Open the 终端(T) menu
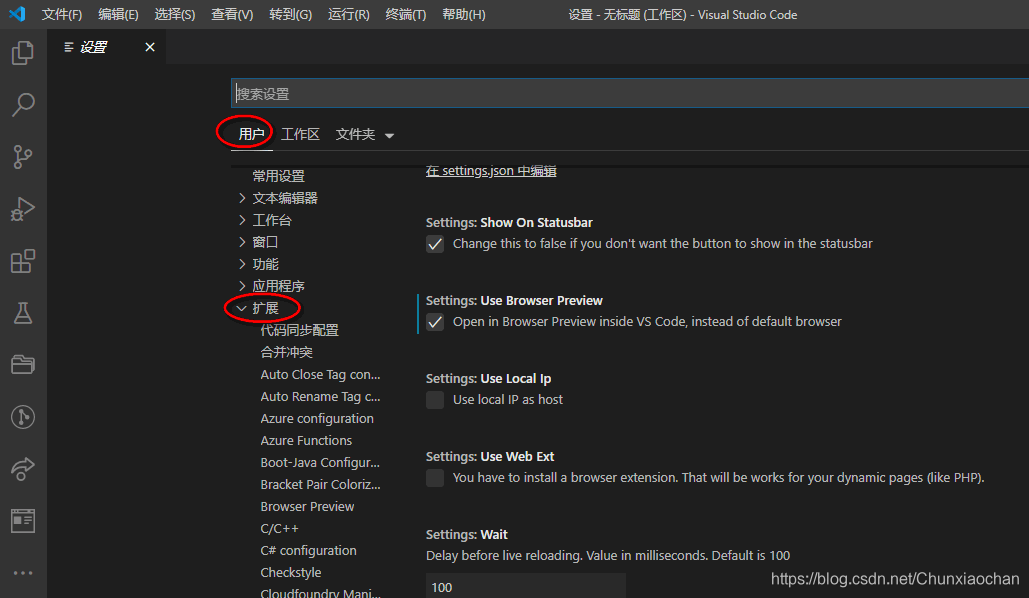Screen dimensions: 1029x598 click(406, 14)
